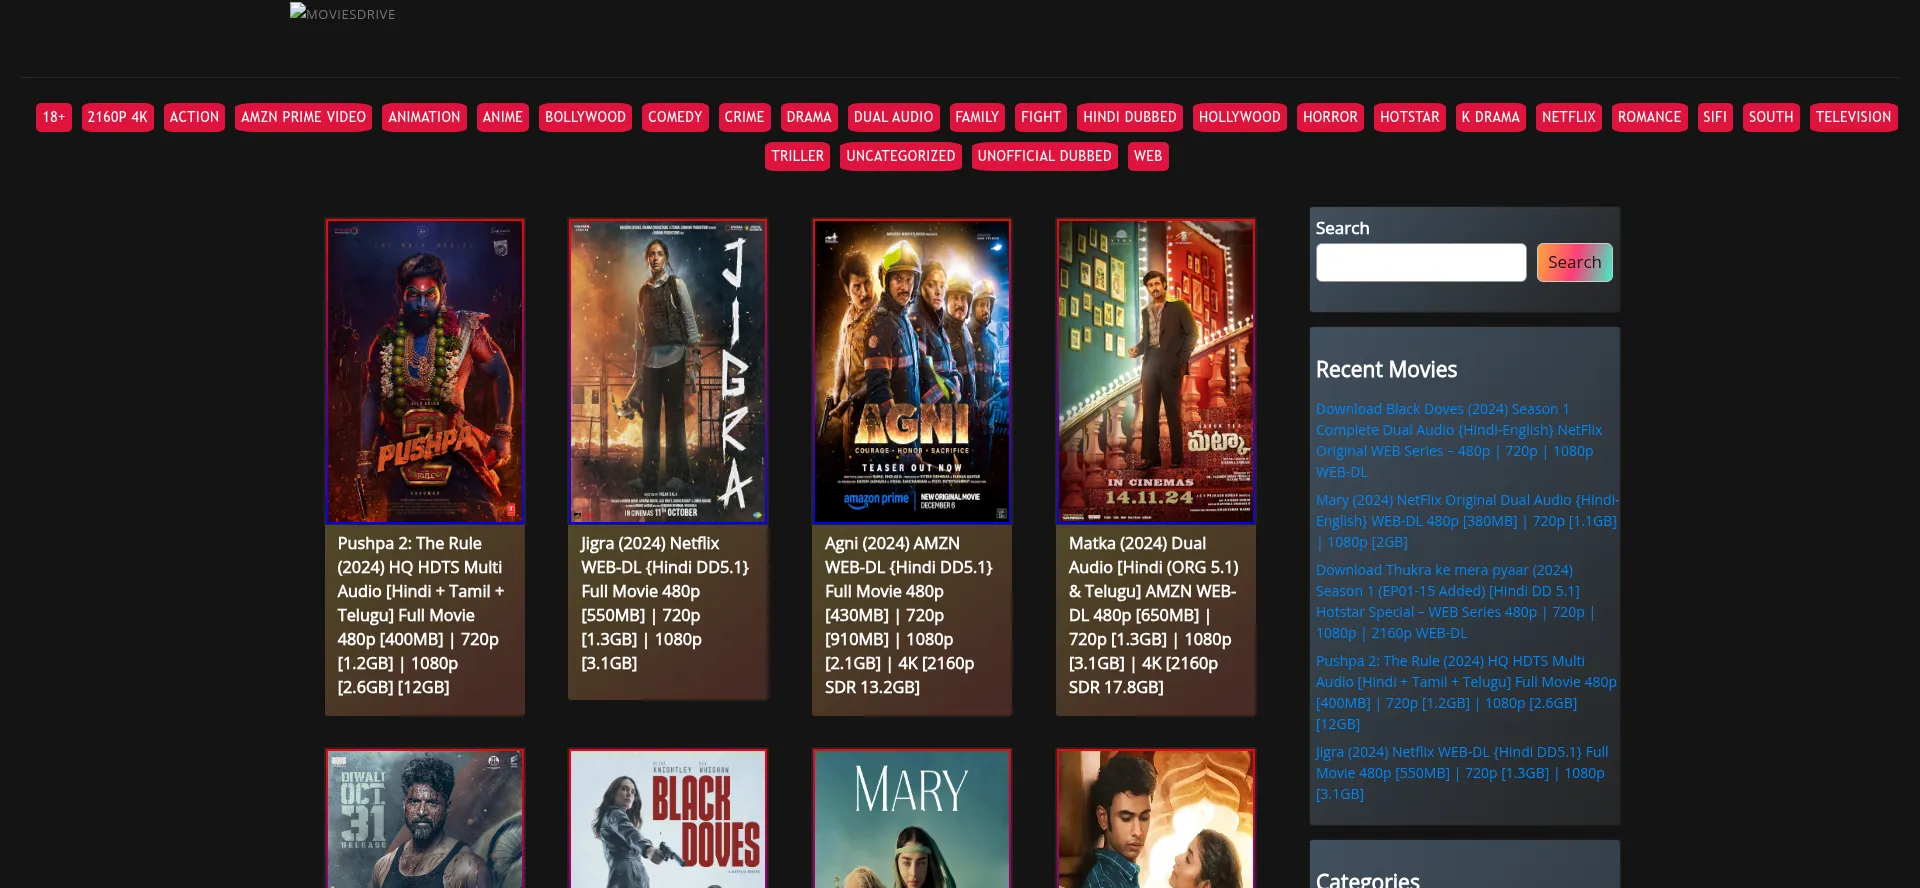Screen dimensions: 1920x888
Task: Open the Pushpa 2 poster thumbnail
Action: pyautogui.click(x=425, y=371)
